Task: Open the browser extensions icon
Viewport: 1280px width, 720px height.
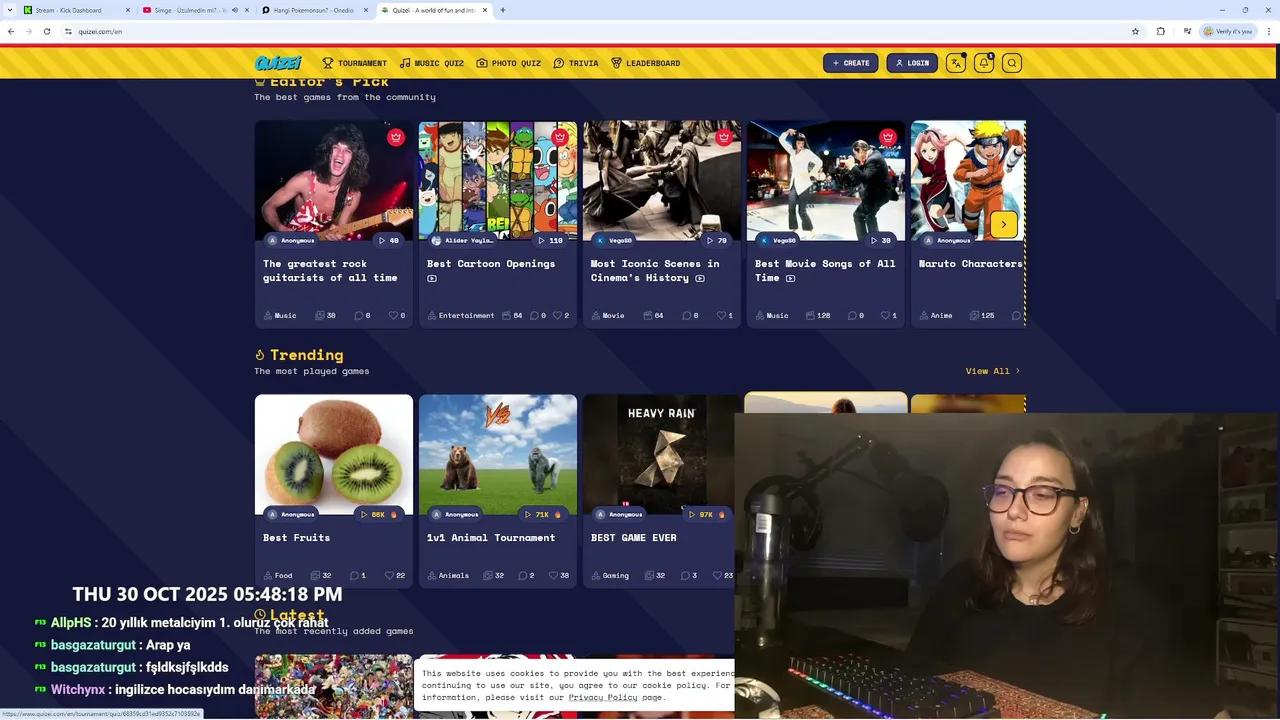Action: click(x=1161, y=31)
